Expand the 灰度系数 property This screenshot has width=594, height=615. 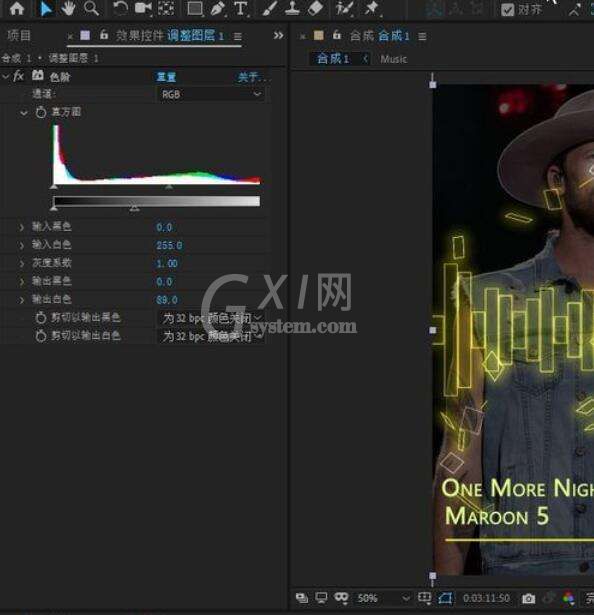pyautogui.click(x=22, y=264)
